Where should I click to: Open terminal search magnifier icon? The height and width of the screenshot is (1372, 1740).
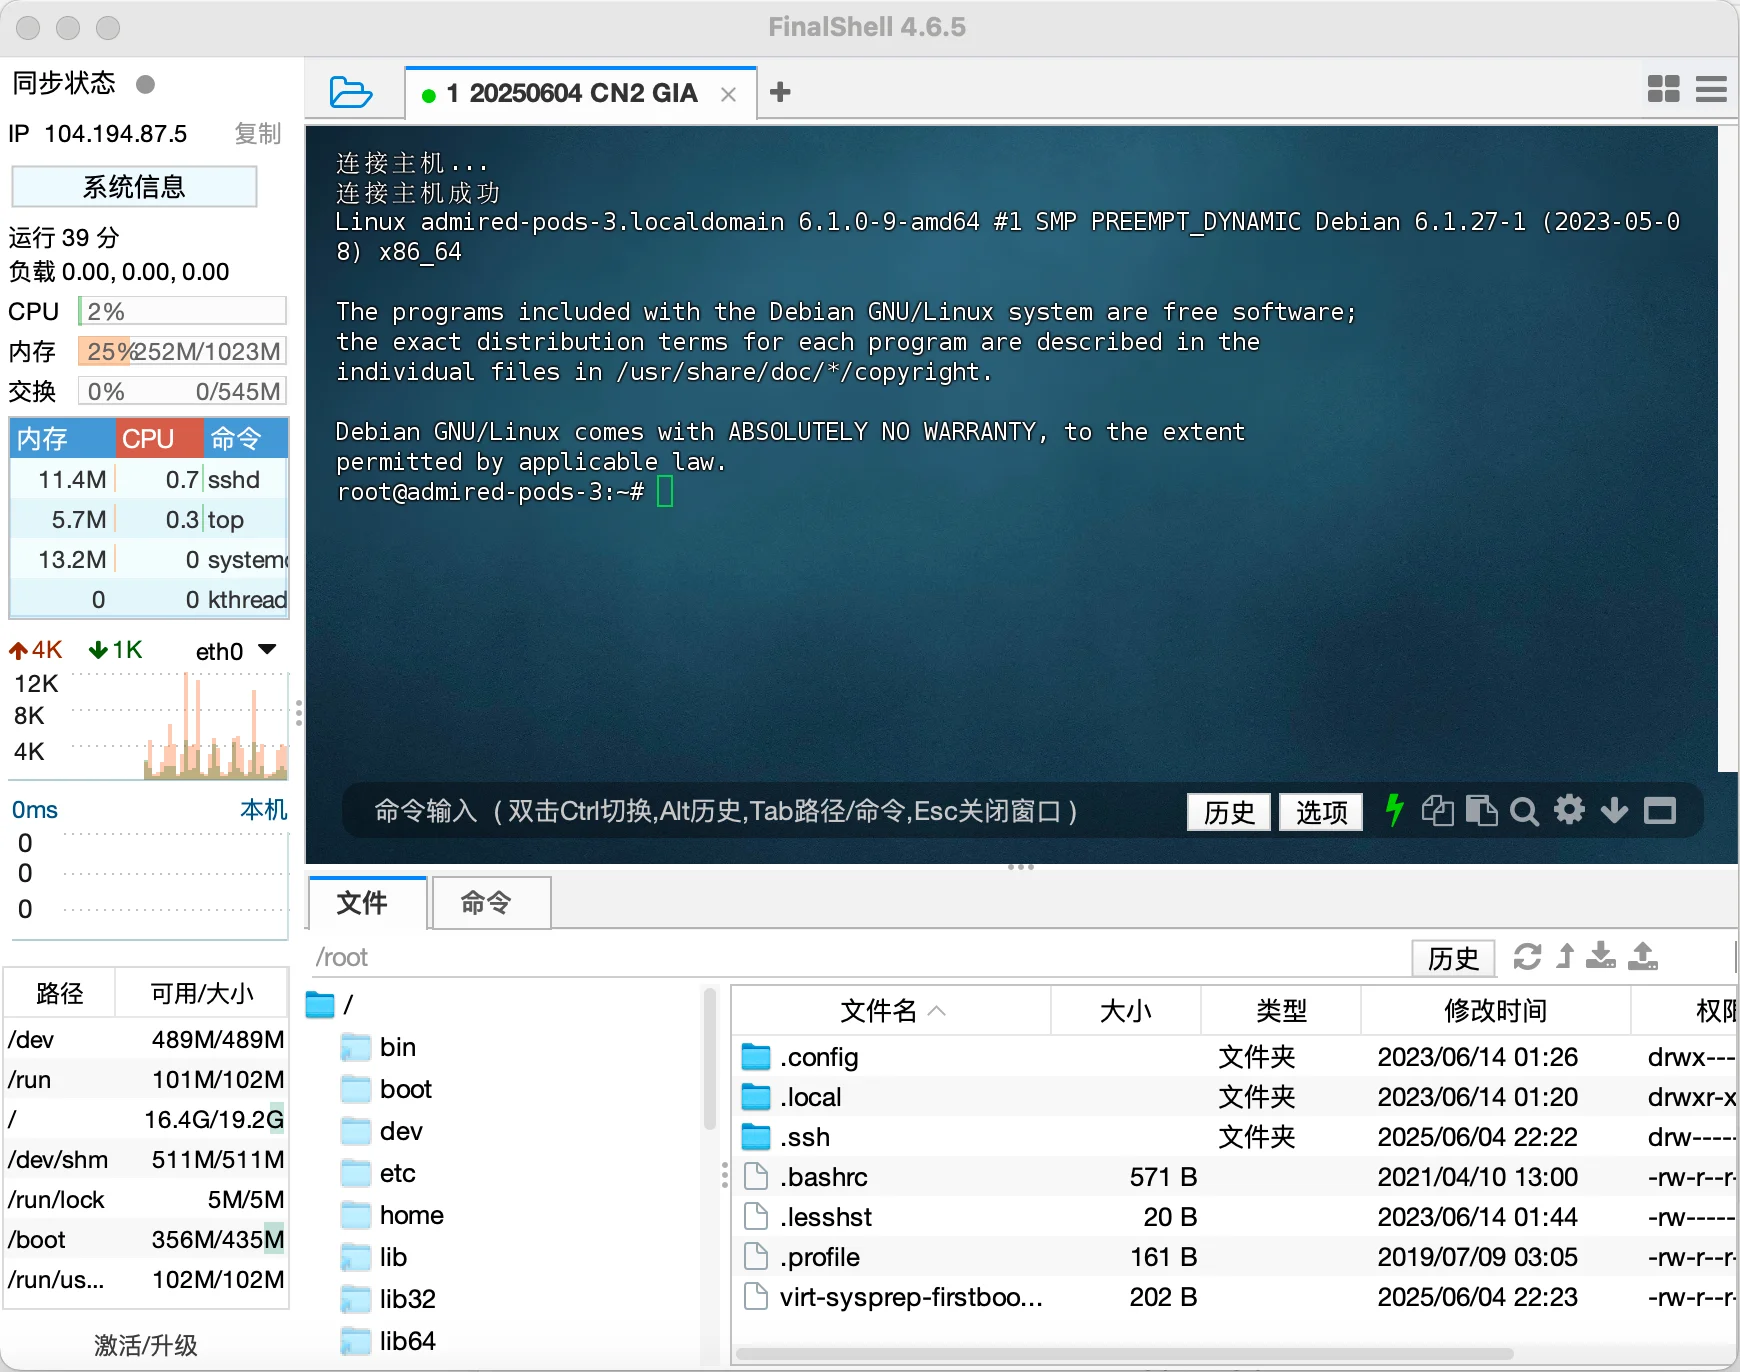point(1524,811)
